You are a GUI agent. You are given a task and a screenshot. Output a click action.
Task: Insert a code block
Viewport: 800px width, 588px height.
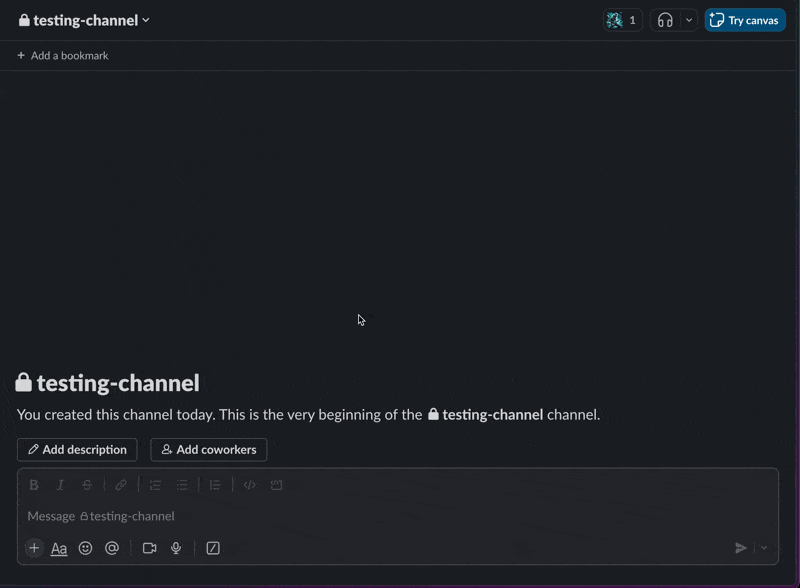pos(277,485)
